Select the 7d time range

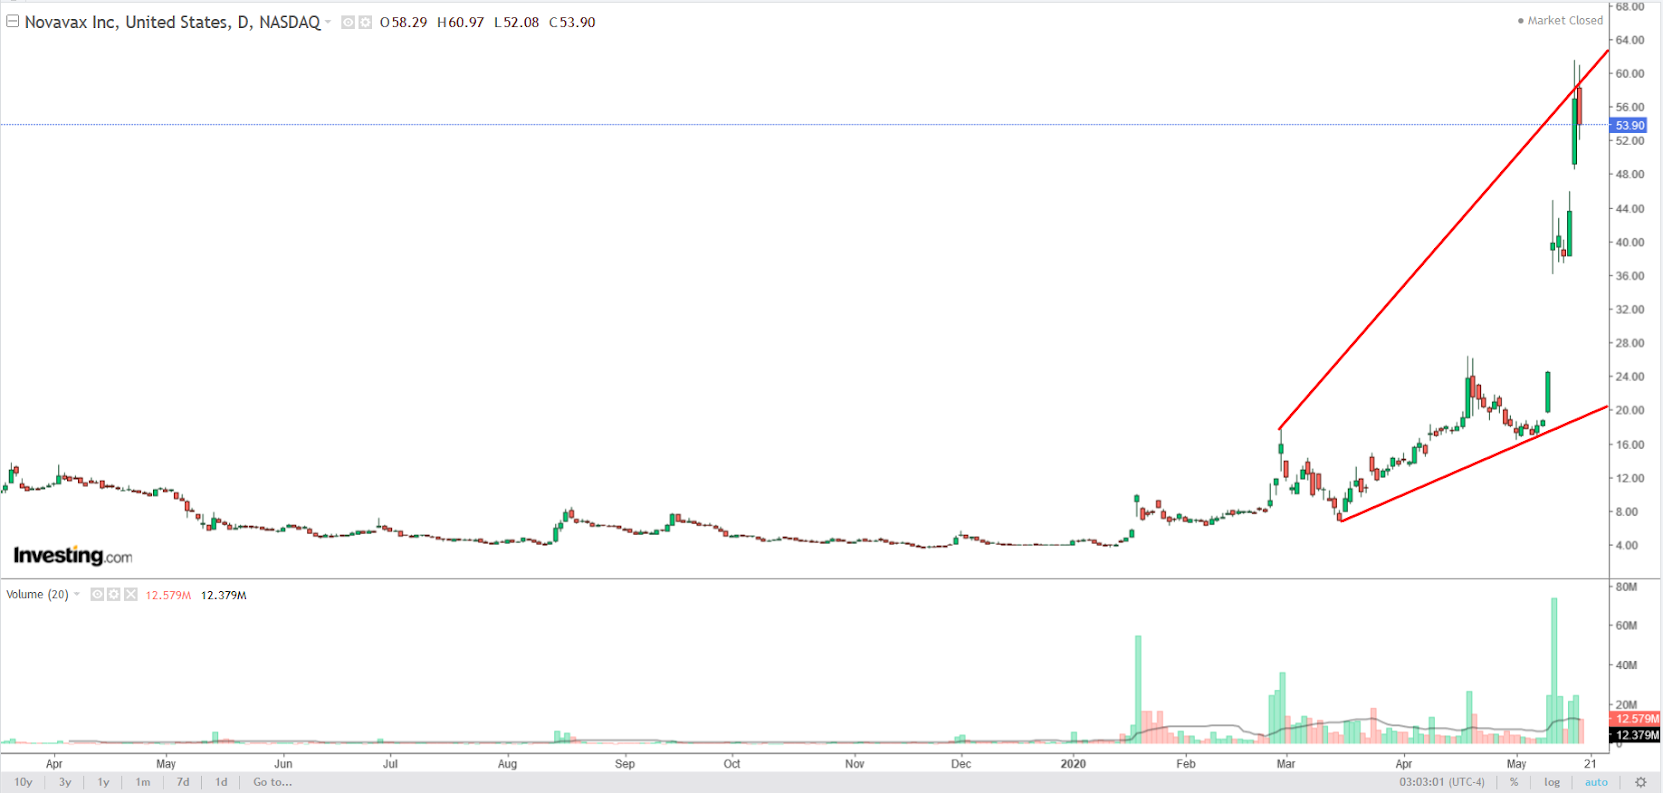click(x=183, y=782)
